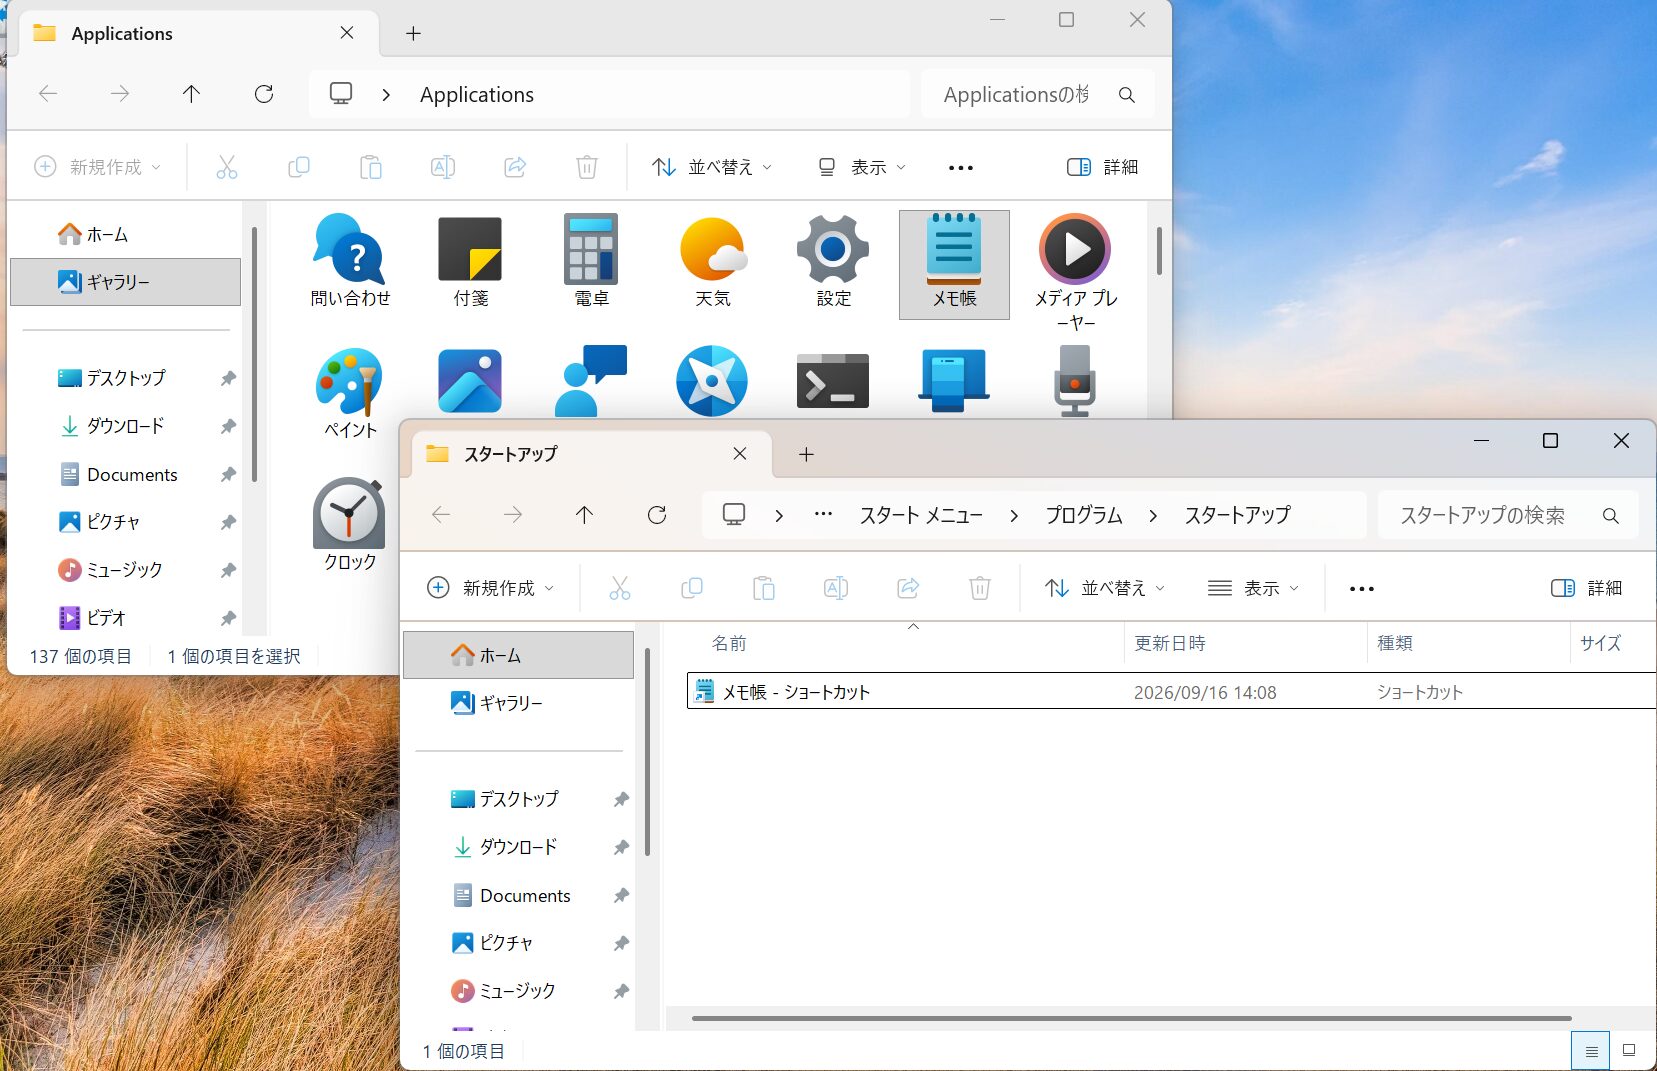The height and width of the screenshot is (1071, 1657).
Task: Open more options menu in Applications toolbar
Action: click(x=961, y=167)
